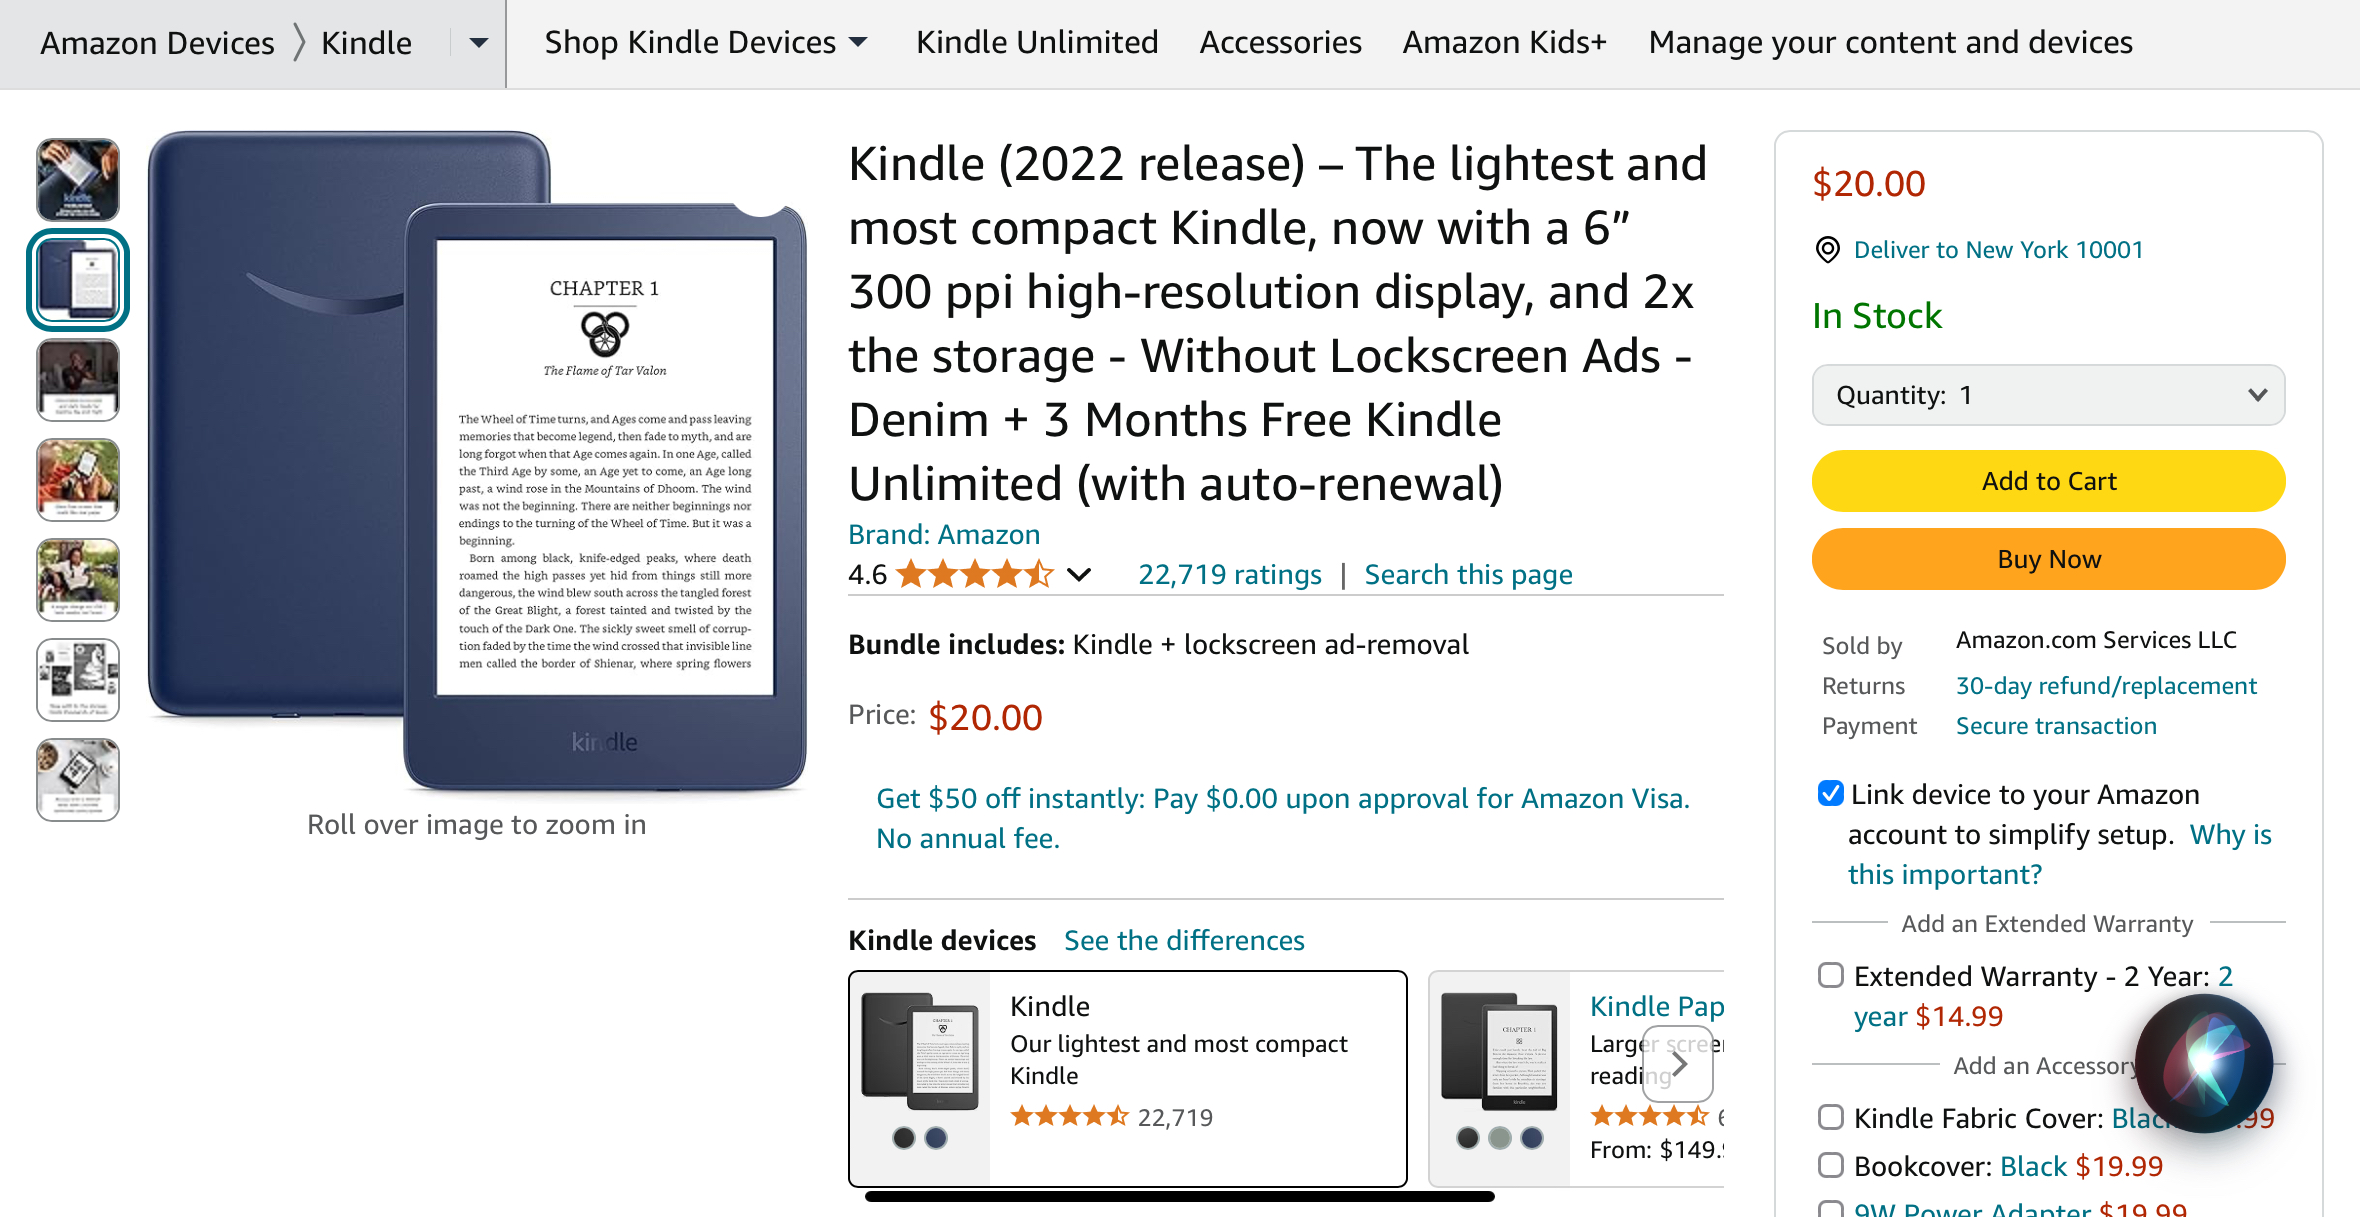This screenshot has height=1217, width=2360.
Task: Open Shop Kindle Devices menu
Action: pos(705,43)
